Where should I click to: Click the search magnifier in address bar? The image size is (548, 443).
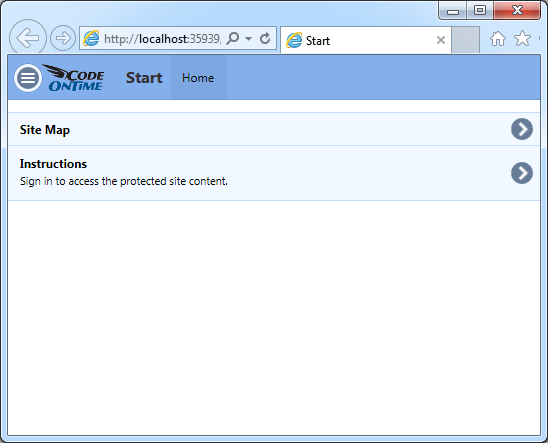point(233,38)
